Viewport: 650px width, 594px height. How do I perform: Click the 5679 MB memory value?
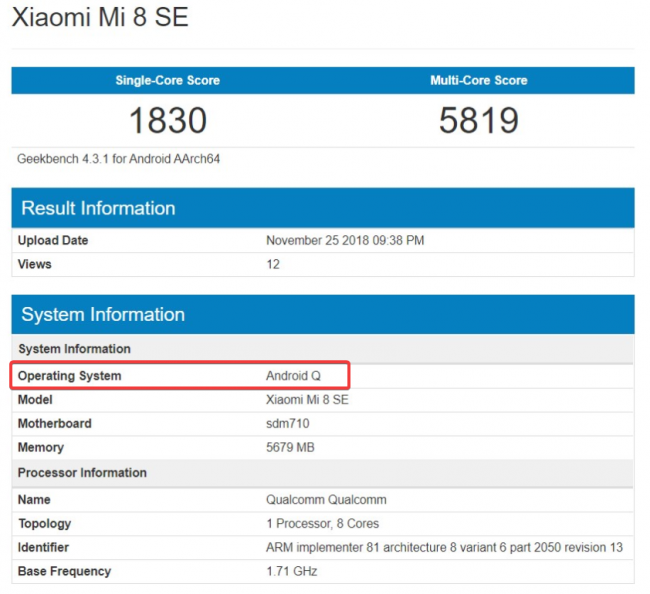[290, 448]
